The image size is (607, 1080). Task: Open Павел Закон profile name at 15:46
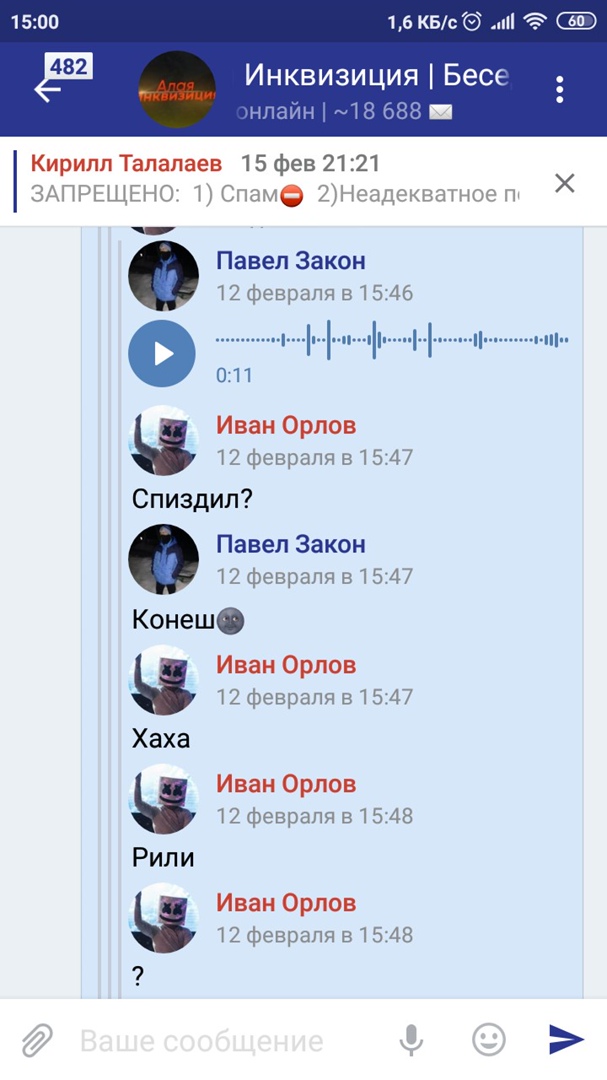click(291, 261)
